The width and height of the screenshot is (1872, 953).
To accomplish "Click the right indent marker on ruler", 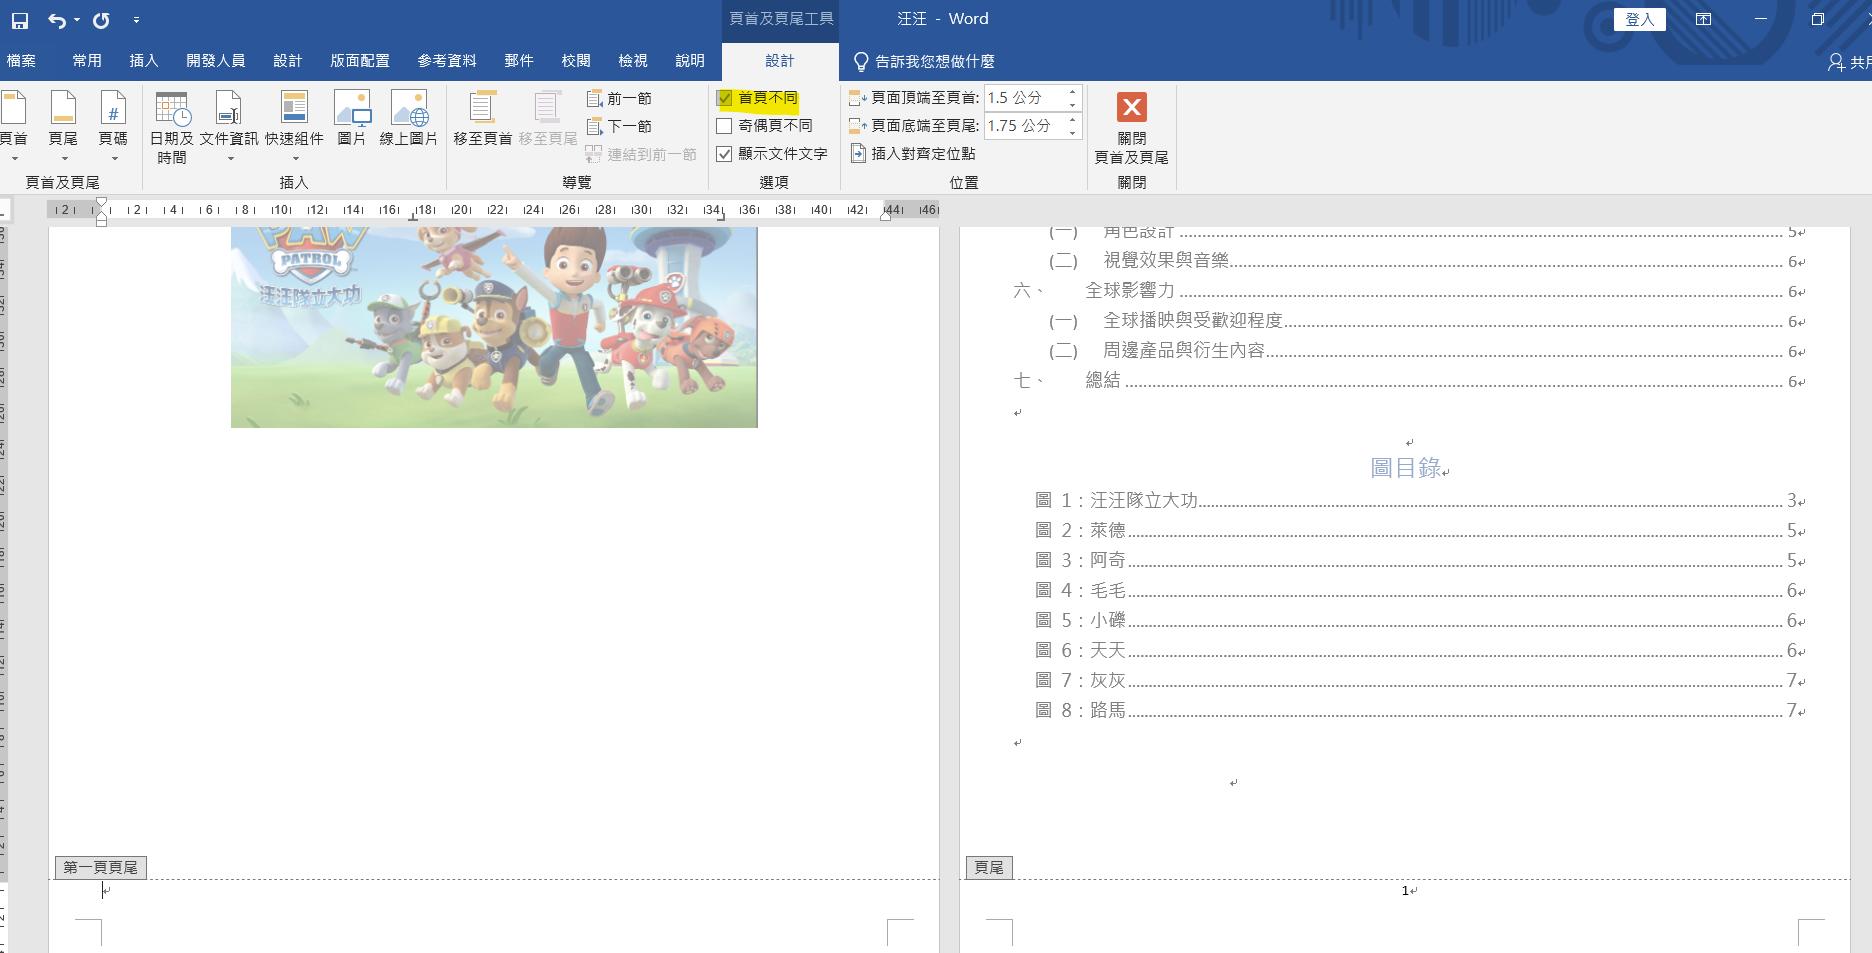I will pyautogui.click(x=885, y=214).
